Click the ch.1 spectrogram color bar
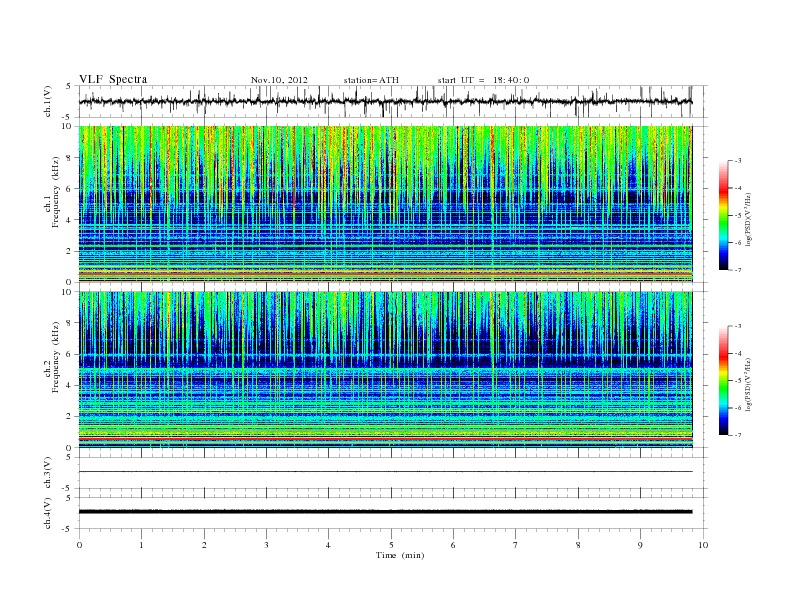The width and height of the screenshot is (792, 612). tap(723, 215)
